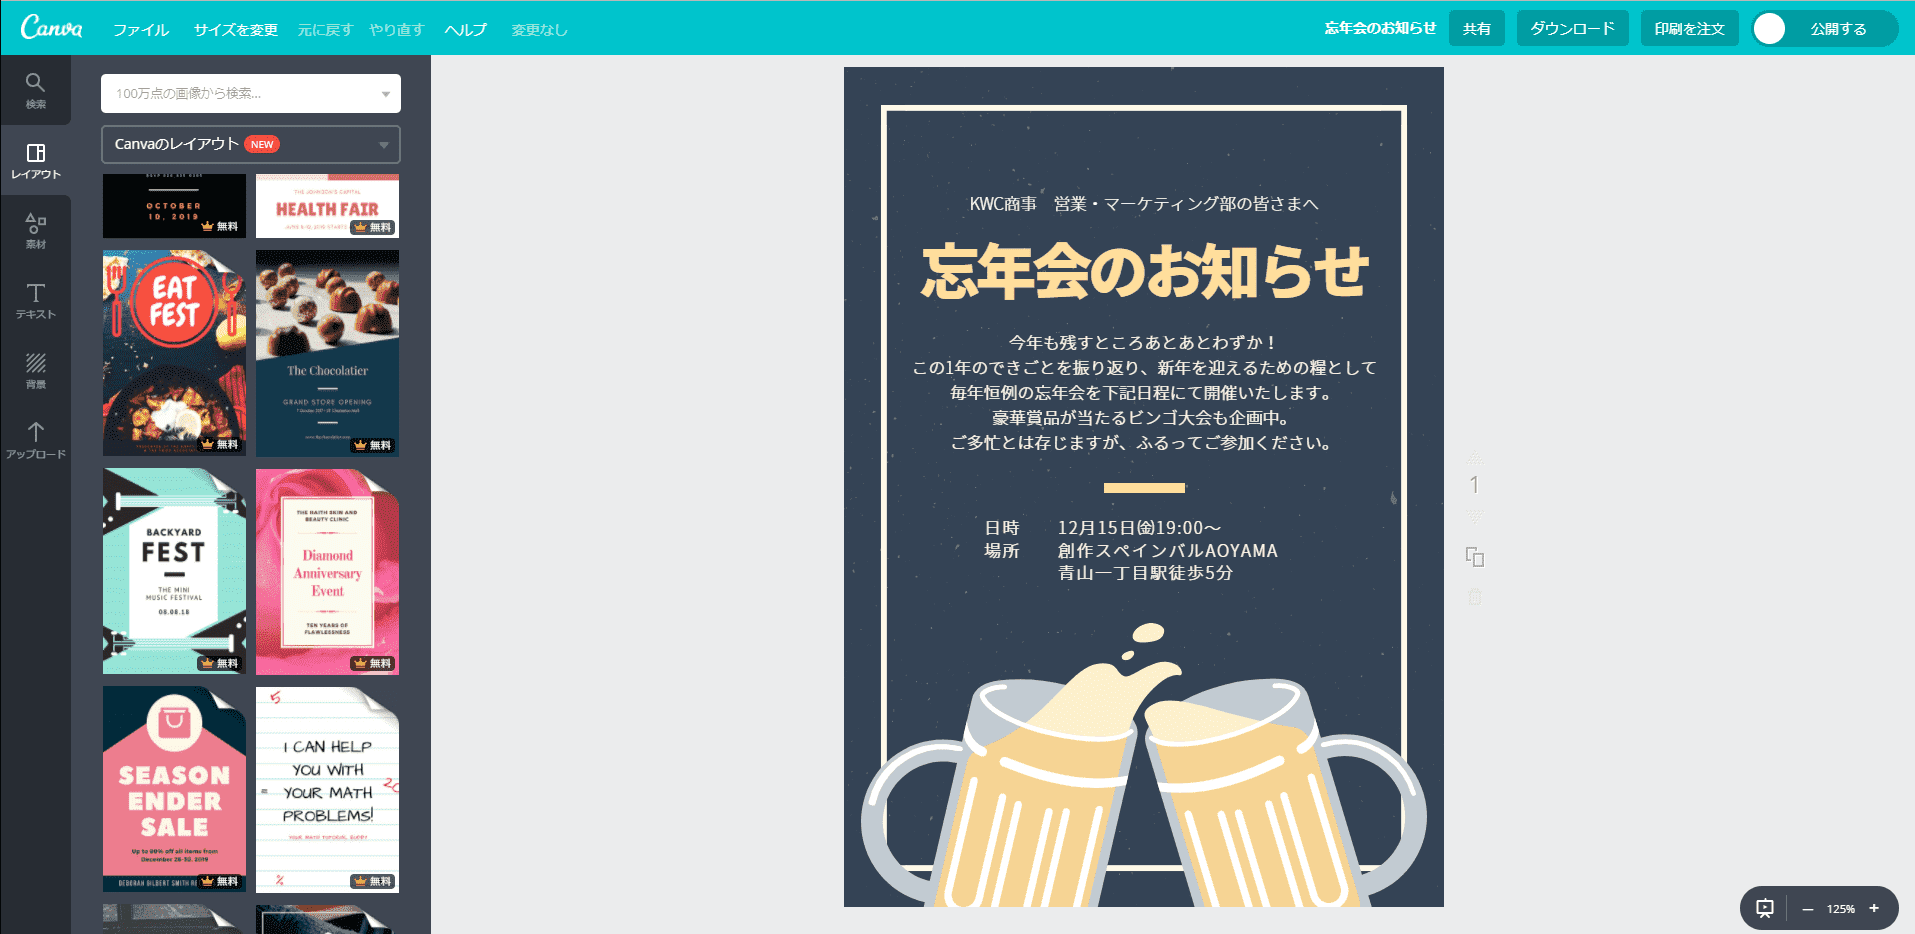The width and height of the screenshot is (1915, 934).
Task: Click the Share (共有) button
Action: click(x=1476, y=29)
